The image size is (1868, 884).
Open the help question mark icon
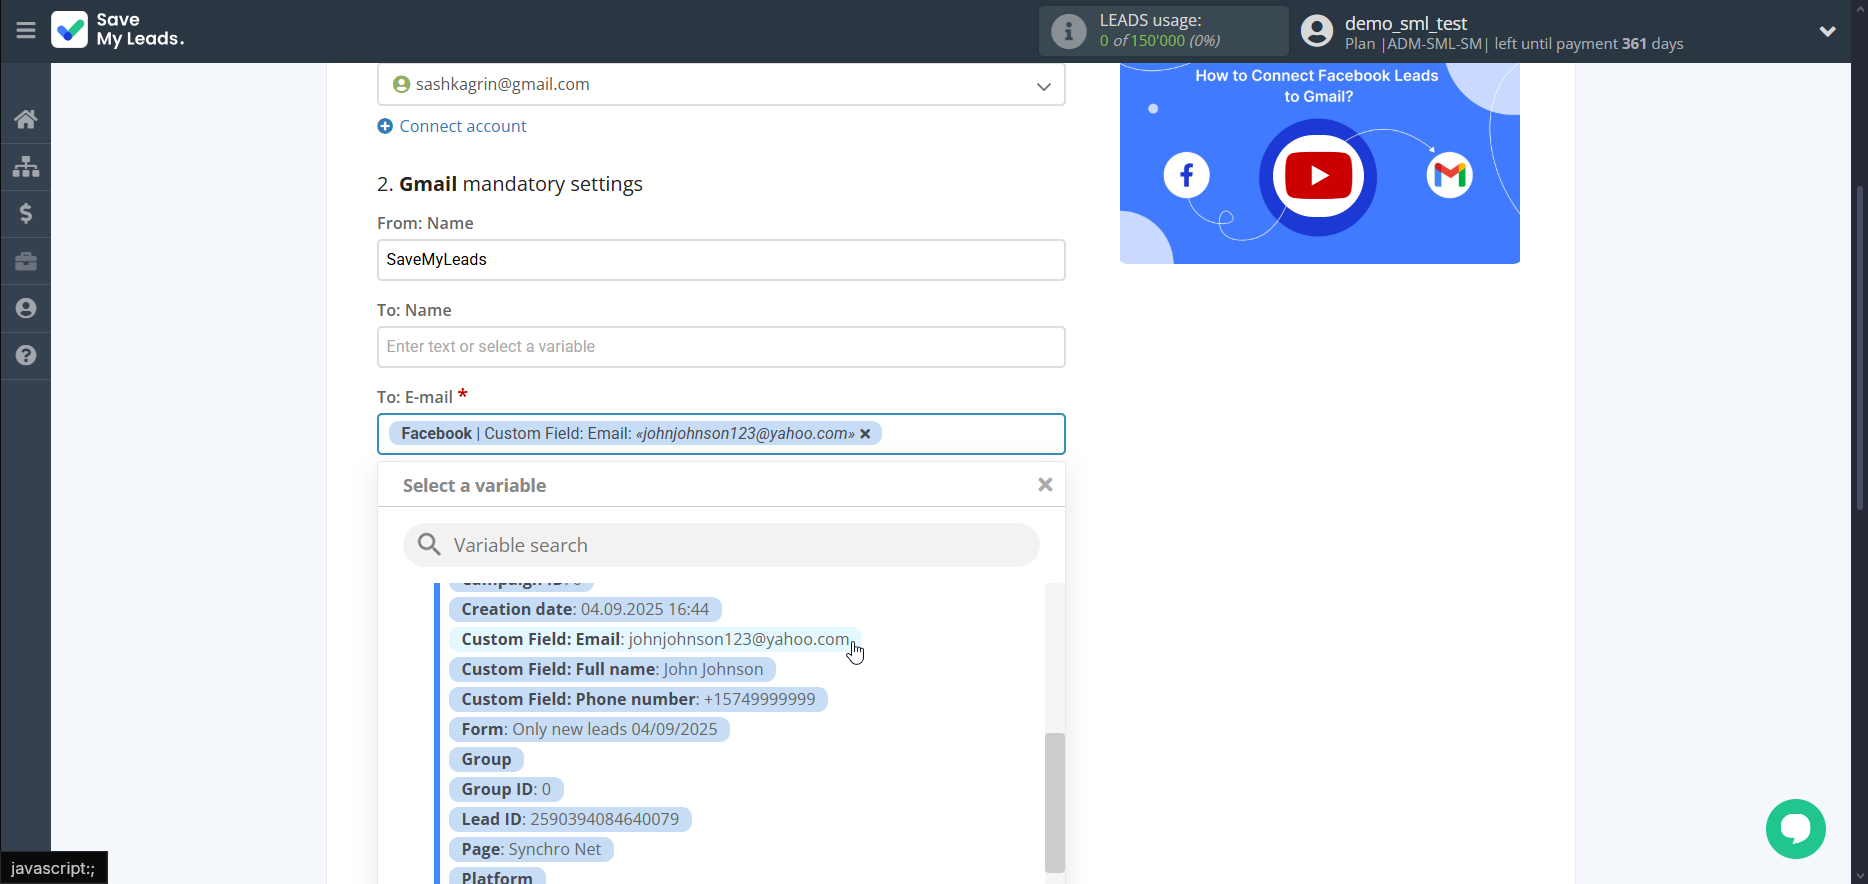pos(26,355)
